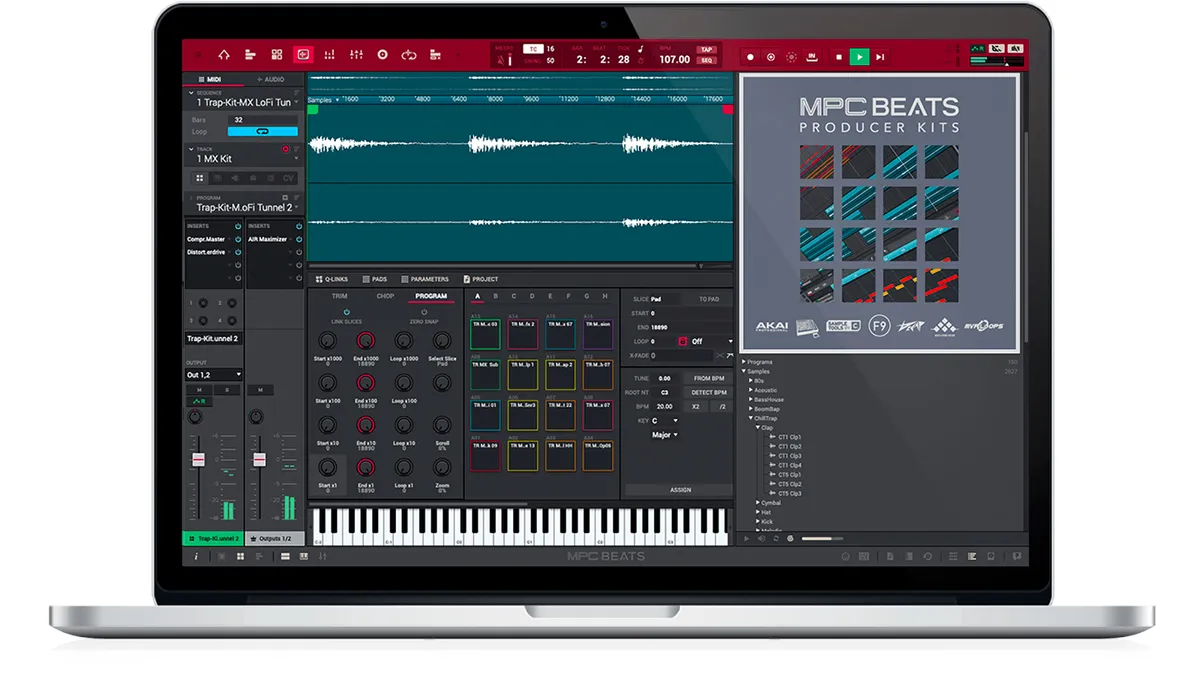The height and width of the screenshot is (675, 1200).
Task: Open the Looper icon in toolbar
Action: pyautogui.click(x=409, y=55)
